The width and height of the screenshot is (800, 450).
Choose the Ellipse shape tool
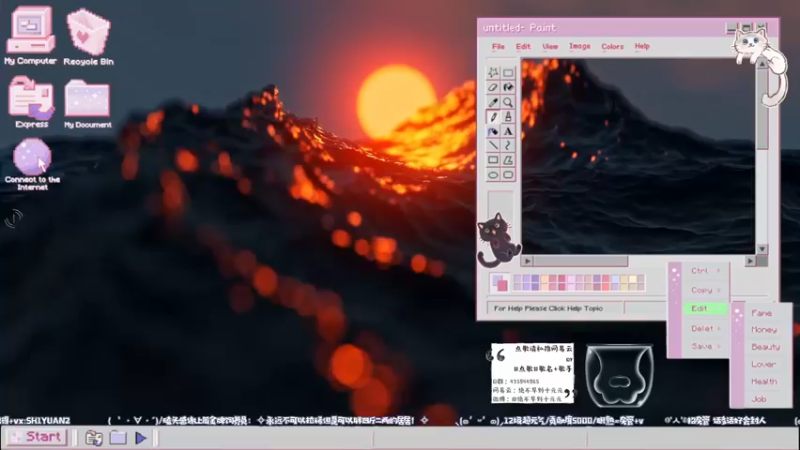coord(493,175)
